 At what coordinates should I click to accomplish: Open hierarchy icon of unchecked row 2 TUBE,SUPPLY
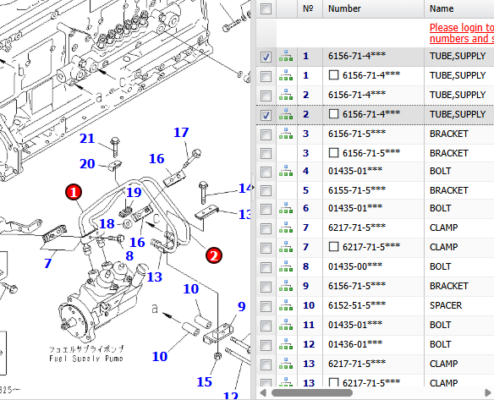pyautogui.click(x=286, y=95)
